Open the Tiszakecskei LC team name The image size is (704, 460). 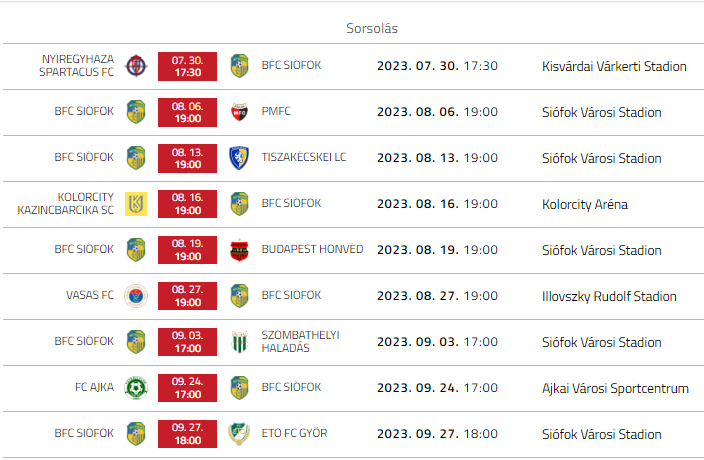click(x=304, y=157)
